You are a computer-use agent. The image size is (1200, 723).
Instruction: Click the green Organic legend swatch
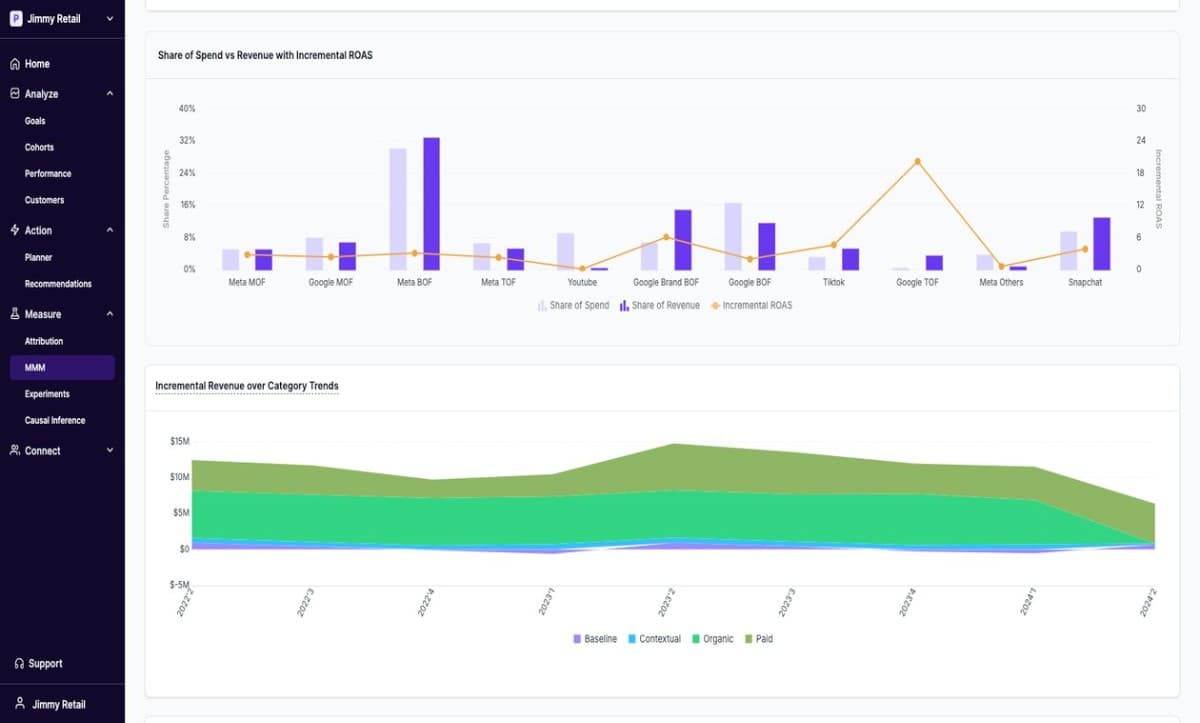[696, 639]
